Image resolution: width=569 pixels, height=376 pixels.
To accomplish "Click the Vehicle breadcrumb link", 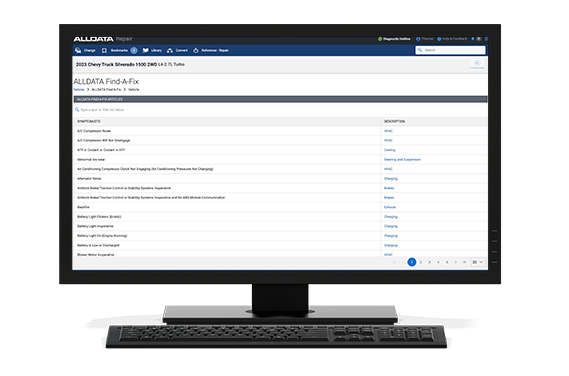I will 79,90.
